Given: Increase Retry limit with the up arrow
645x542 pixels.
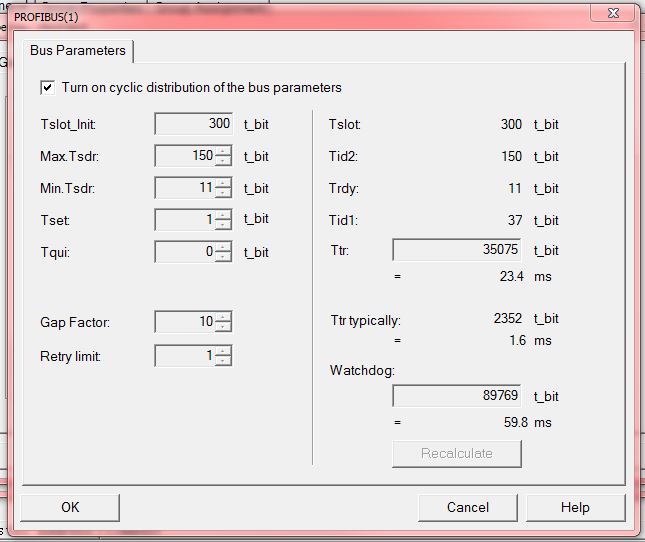Looking at the screenshot, I should coord(223,350).
